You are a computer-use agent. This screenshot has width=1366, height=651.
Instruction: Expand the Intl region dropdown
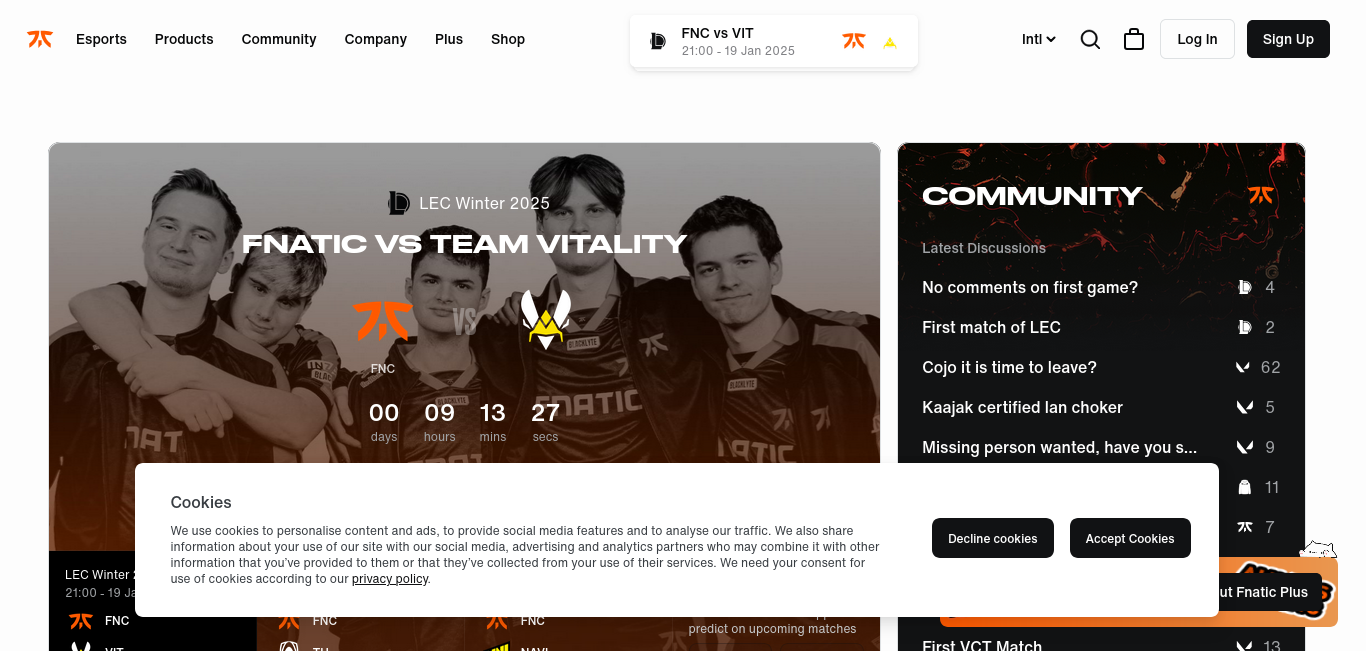pyautogui.click(x=1039, y=39)
